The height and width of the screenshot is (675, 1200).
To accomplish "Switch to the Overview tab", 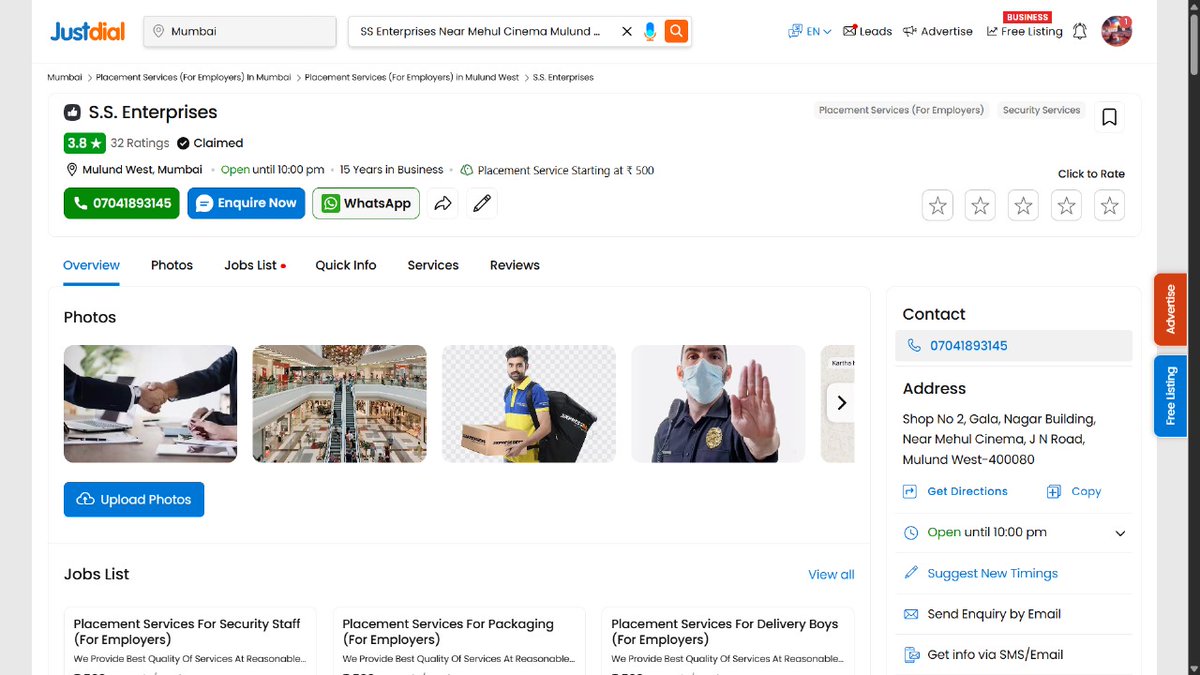I will [x=91, y=265].
